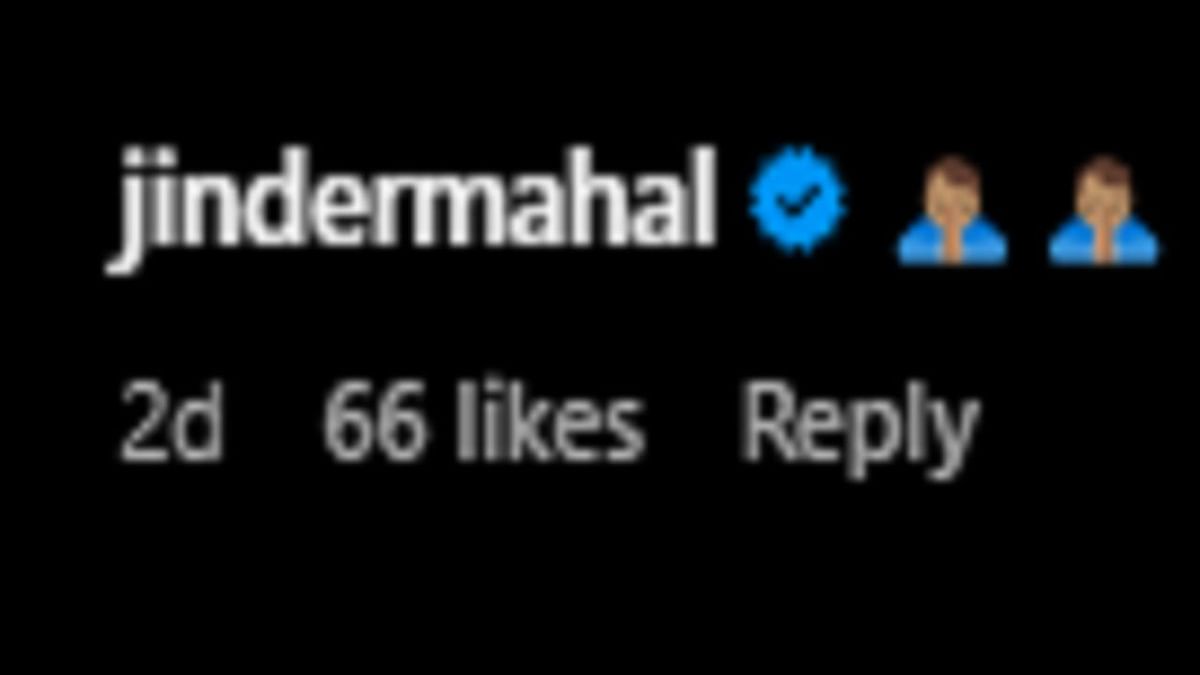
Task: Tap the left emoji with hand on face
Action: click(952, 210)
